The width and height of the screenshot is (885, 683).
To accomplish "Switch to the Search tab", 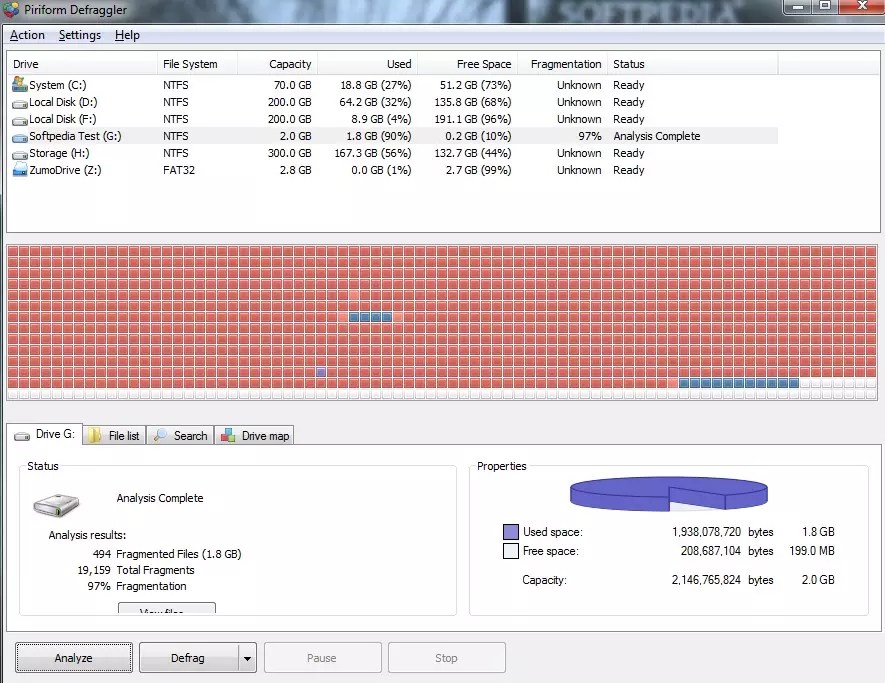I will click(x=181, y=435).
